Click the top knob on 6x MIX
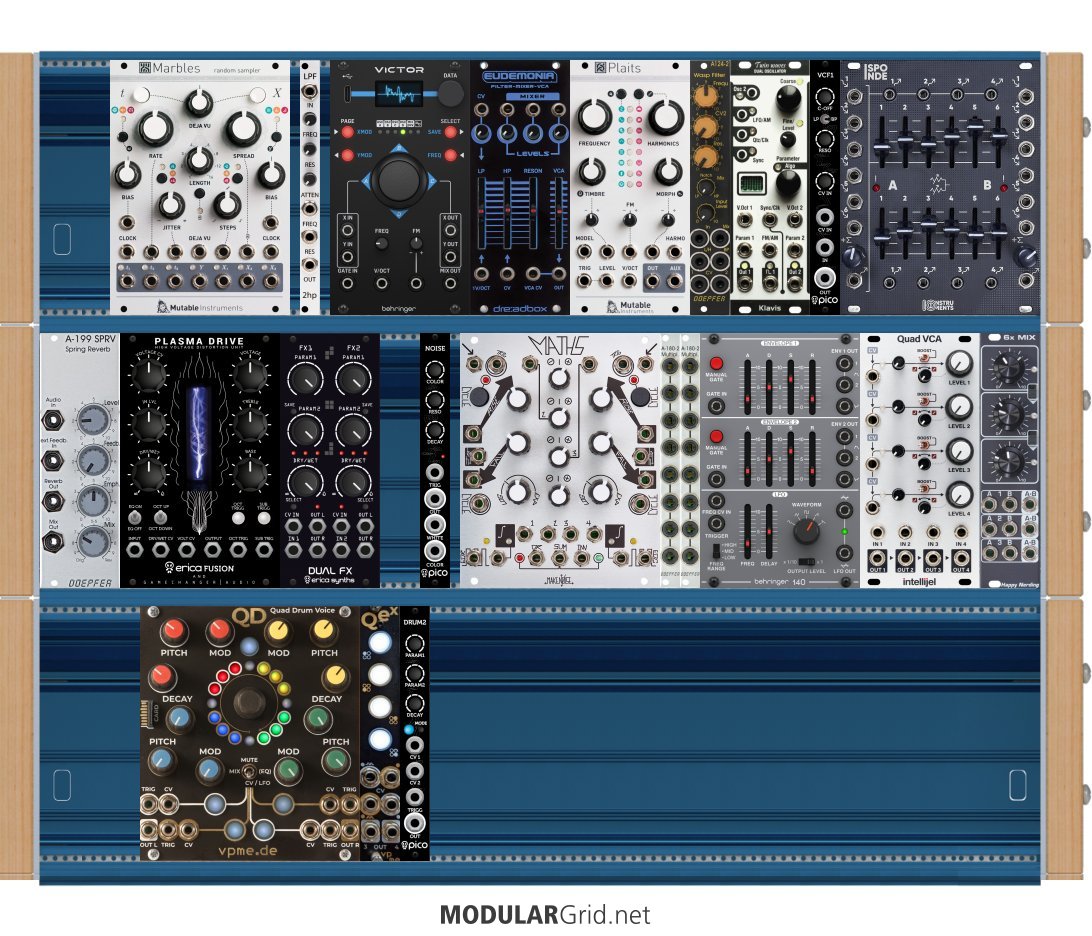 (x=1008, y=367)
